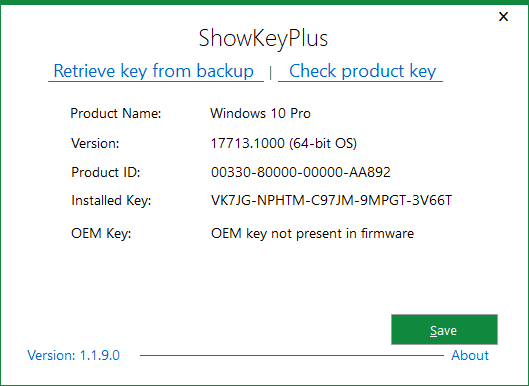Image resolution: width=529 pixels, height=386 pixels.
Task: Click the OEM key not present message
Action: (312, 233)
